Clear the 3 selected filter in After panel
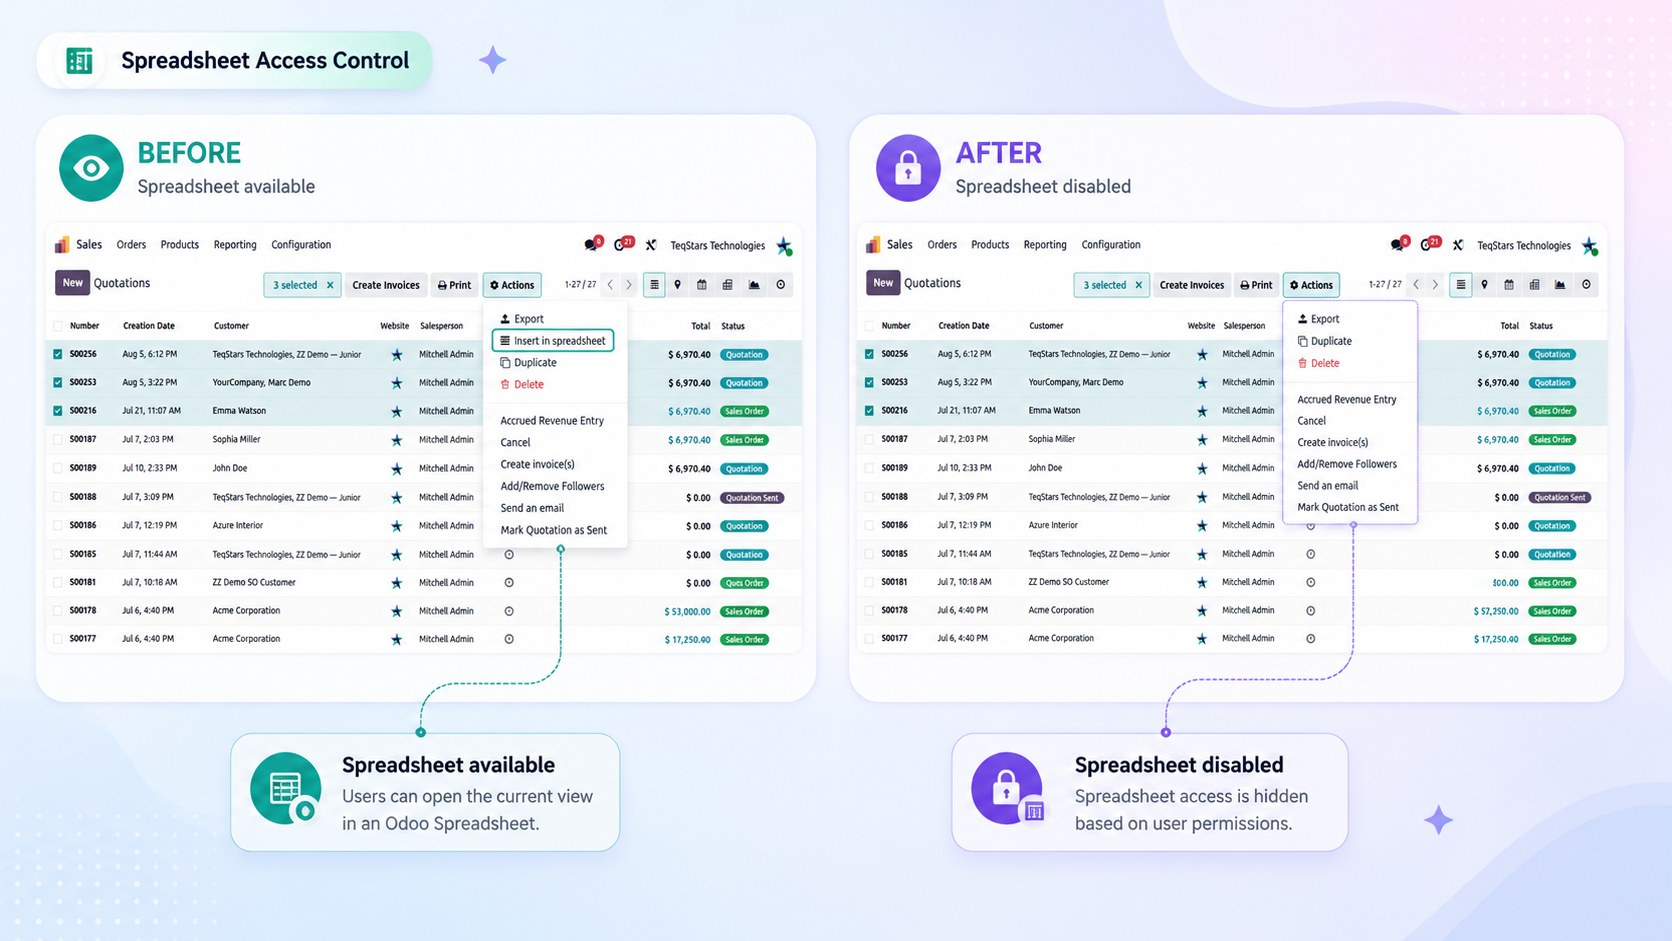This screenshot has width=1672, height=941. click(x=1138, y=285)
